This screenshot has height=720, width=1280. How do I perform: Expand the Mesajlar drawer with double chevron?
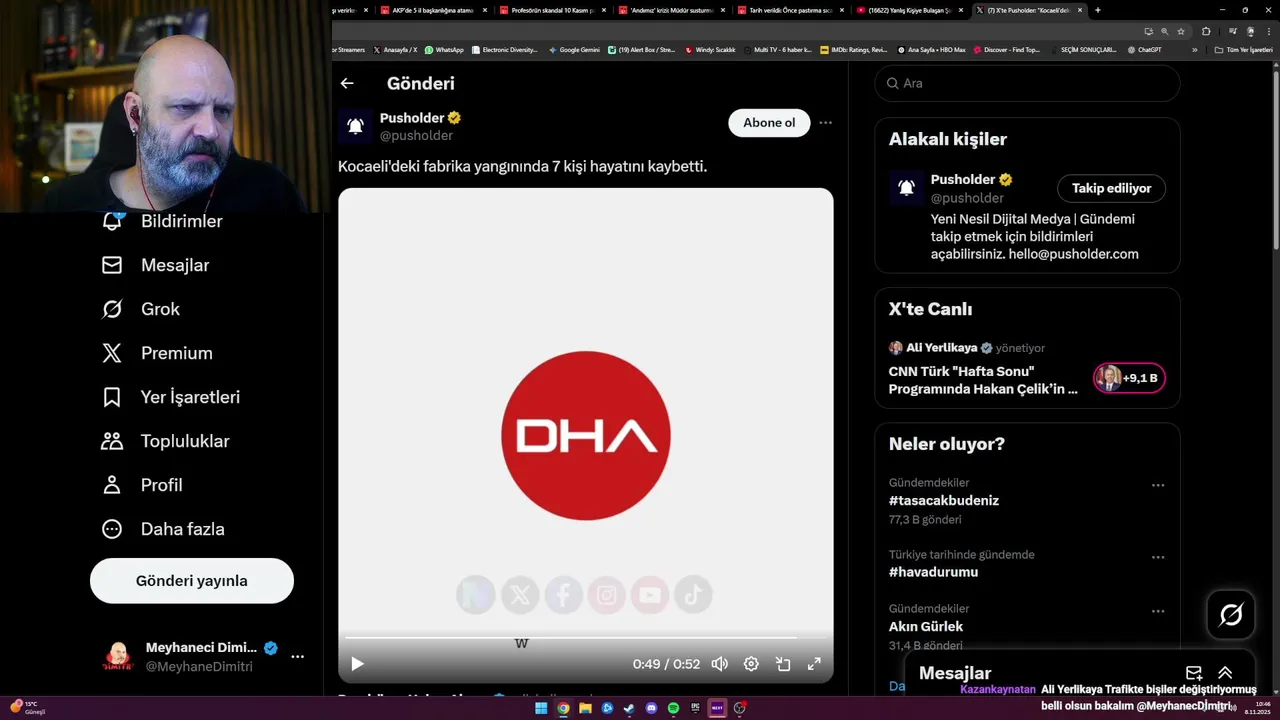(1225, 673)
